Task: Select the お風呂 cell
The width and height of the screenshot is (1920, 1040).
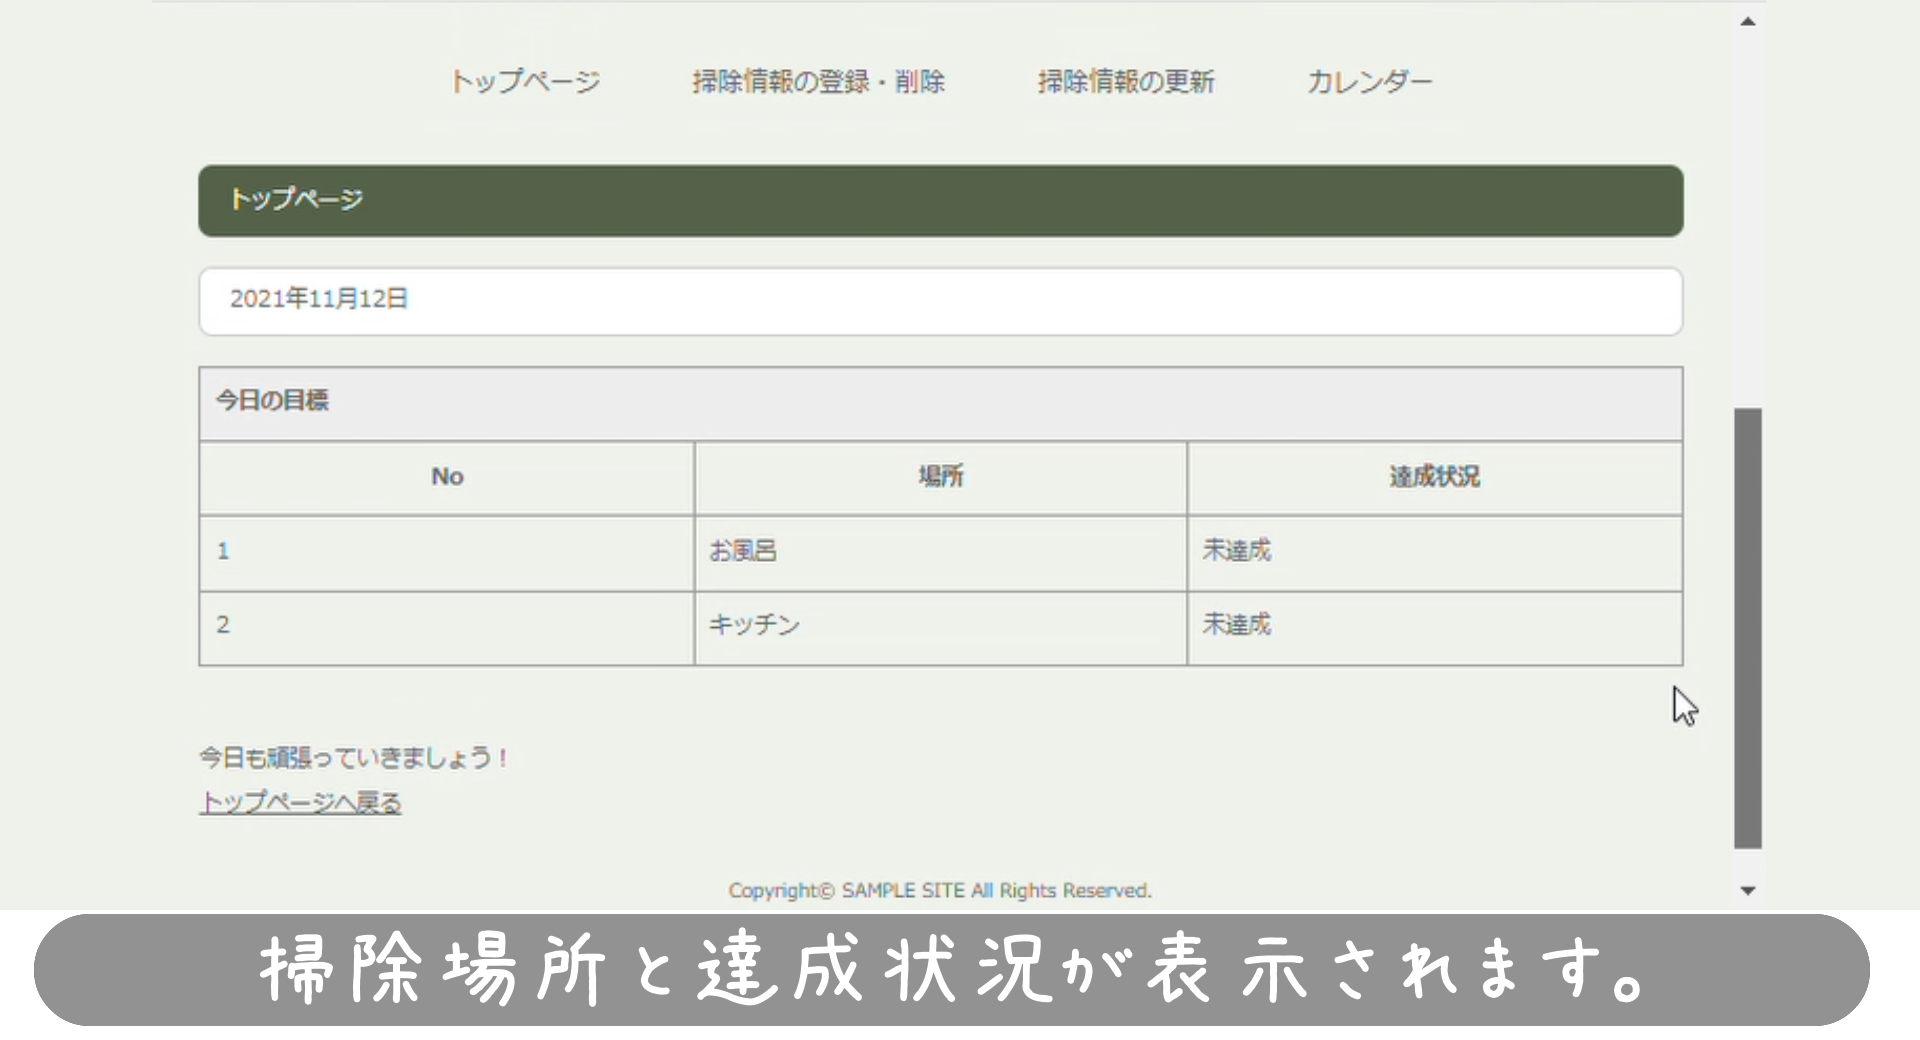Action: [x=941, y=552]
